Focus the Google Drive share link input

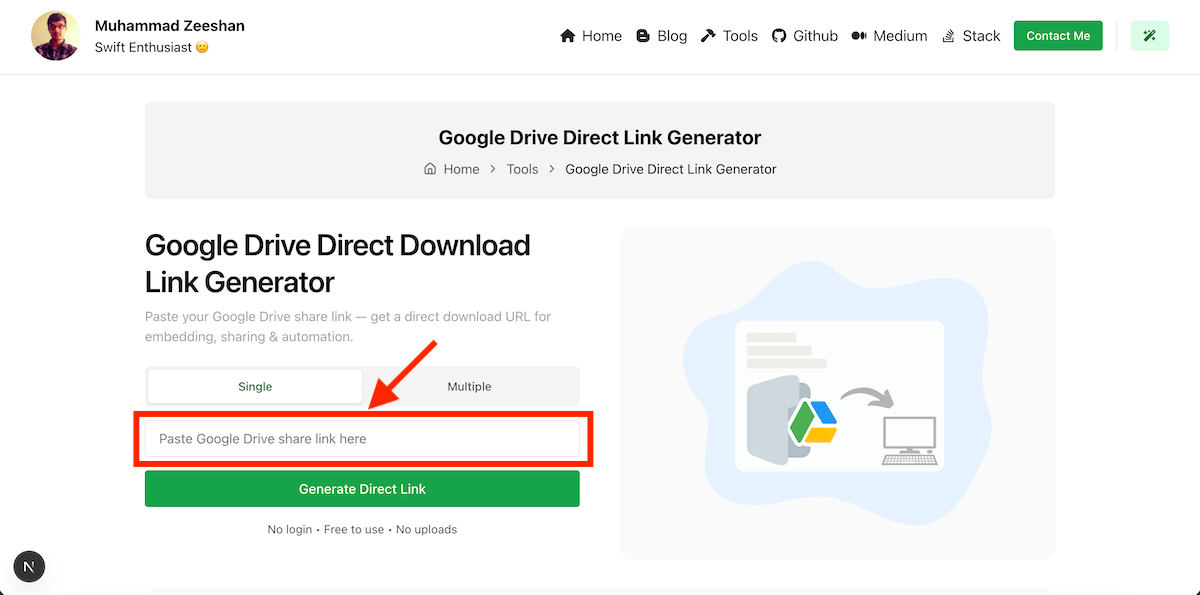pyautogui.click(x=362, y=439)
